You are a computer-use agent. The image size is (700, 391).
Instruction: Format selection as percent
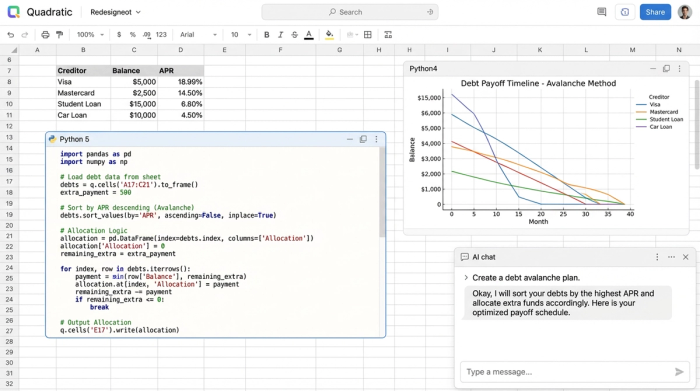[x=133, y=35]
